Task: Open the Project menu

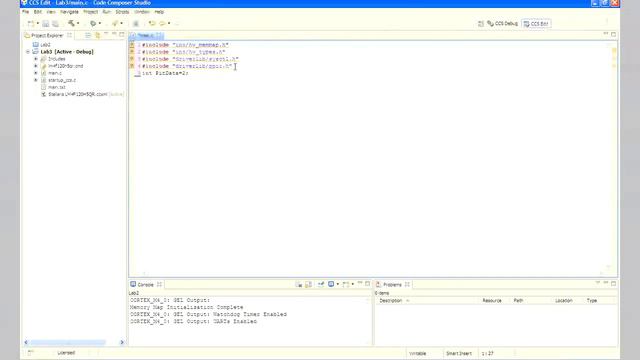Action: click(91, 12)
